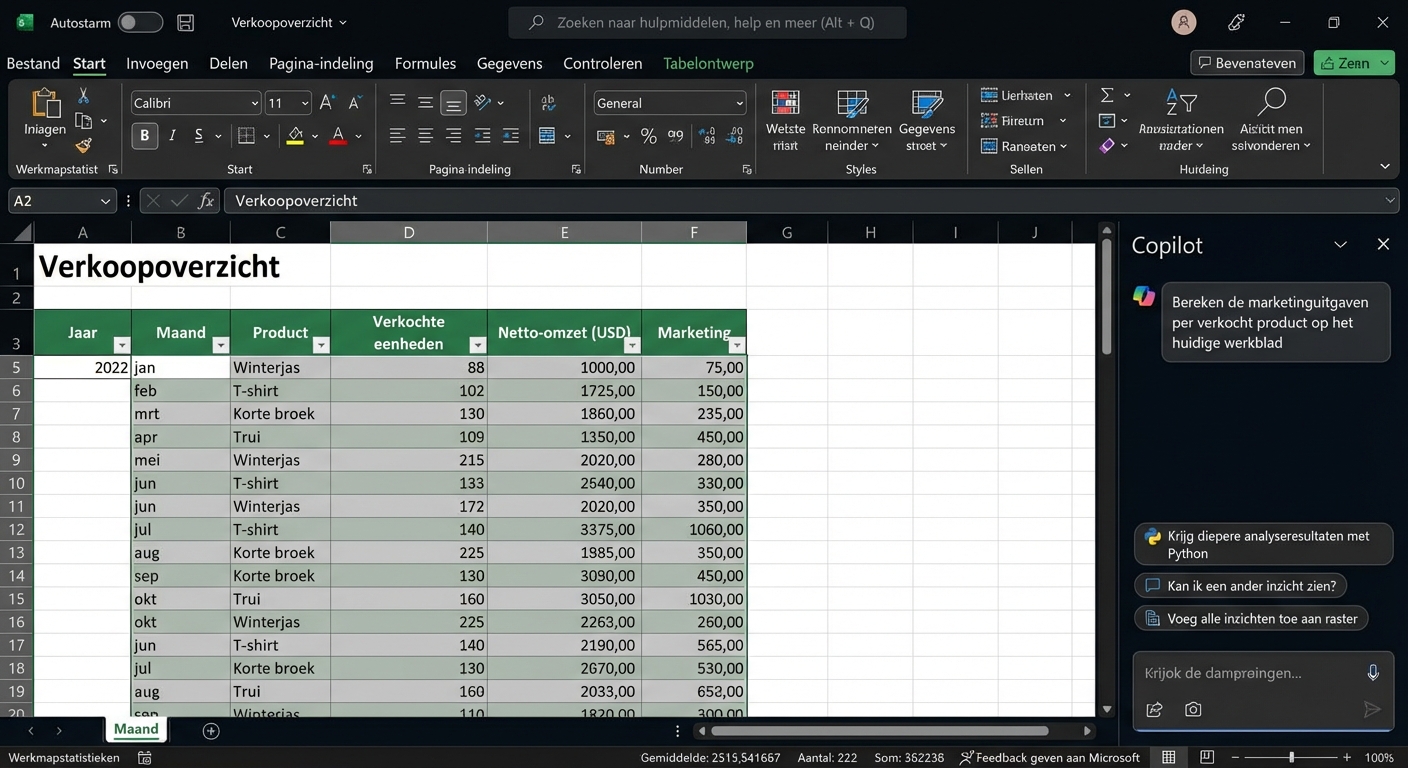
Task: Click the microphone icon in Copilot
Action: tap(1373, 672)
